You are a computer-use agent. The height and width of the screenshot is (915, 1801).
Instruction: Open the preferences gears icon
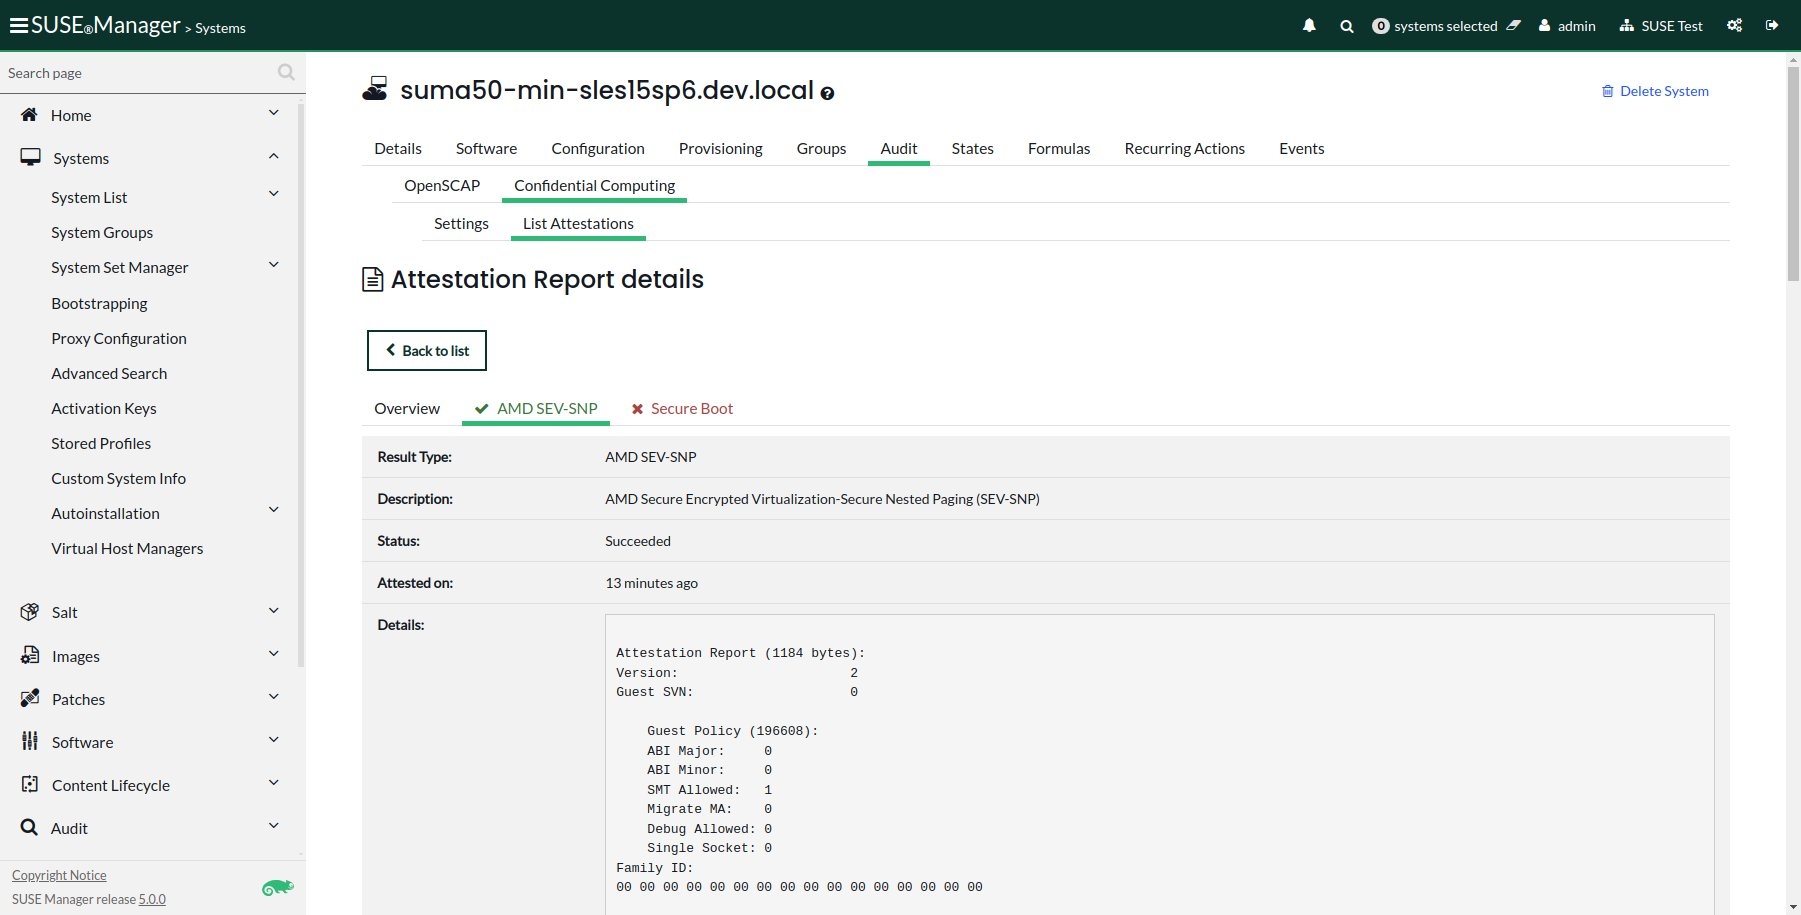pyautogui.click(x=1734, y=26)
